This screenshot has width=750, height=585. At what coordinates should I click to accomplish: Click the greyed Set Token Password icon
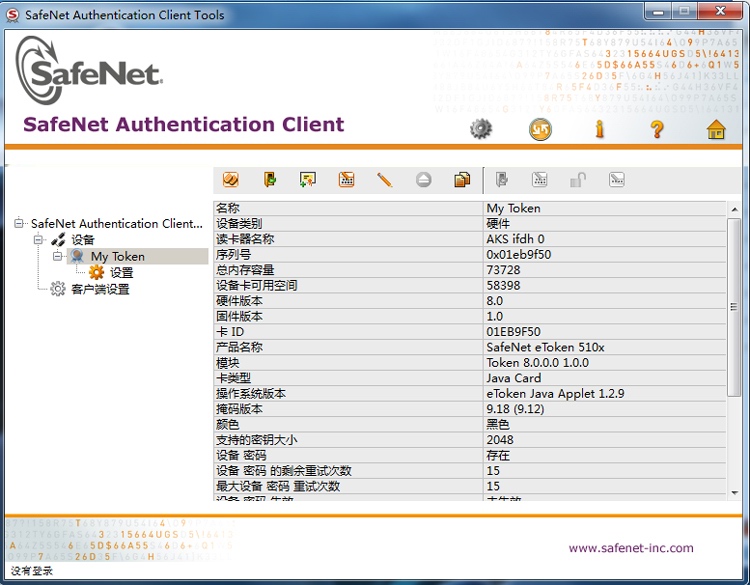[617, 180]
